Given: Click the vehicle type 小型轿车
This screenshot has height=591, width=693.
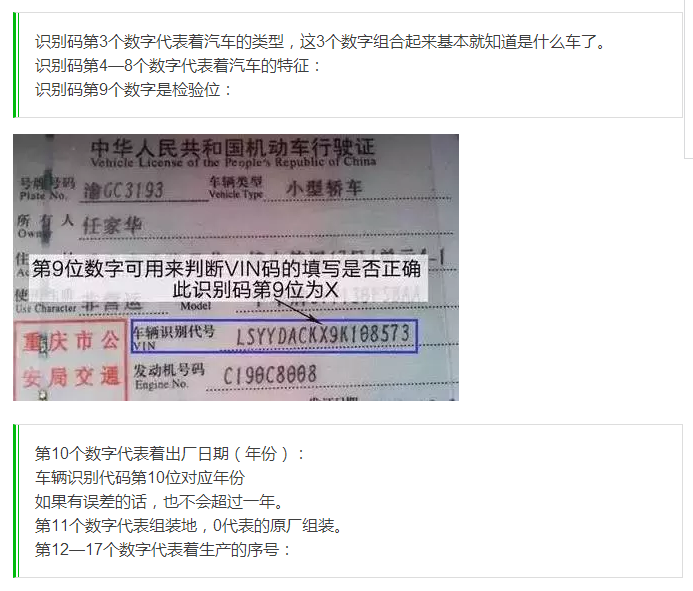Looking at the screenshot, I should click(324, 188).
